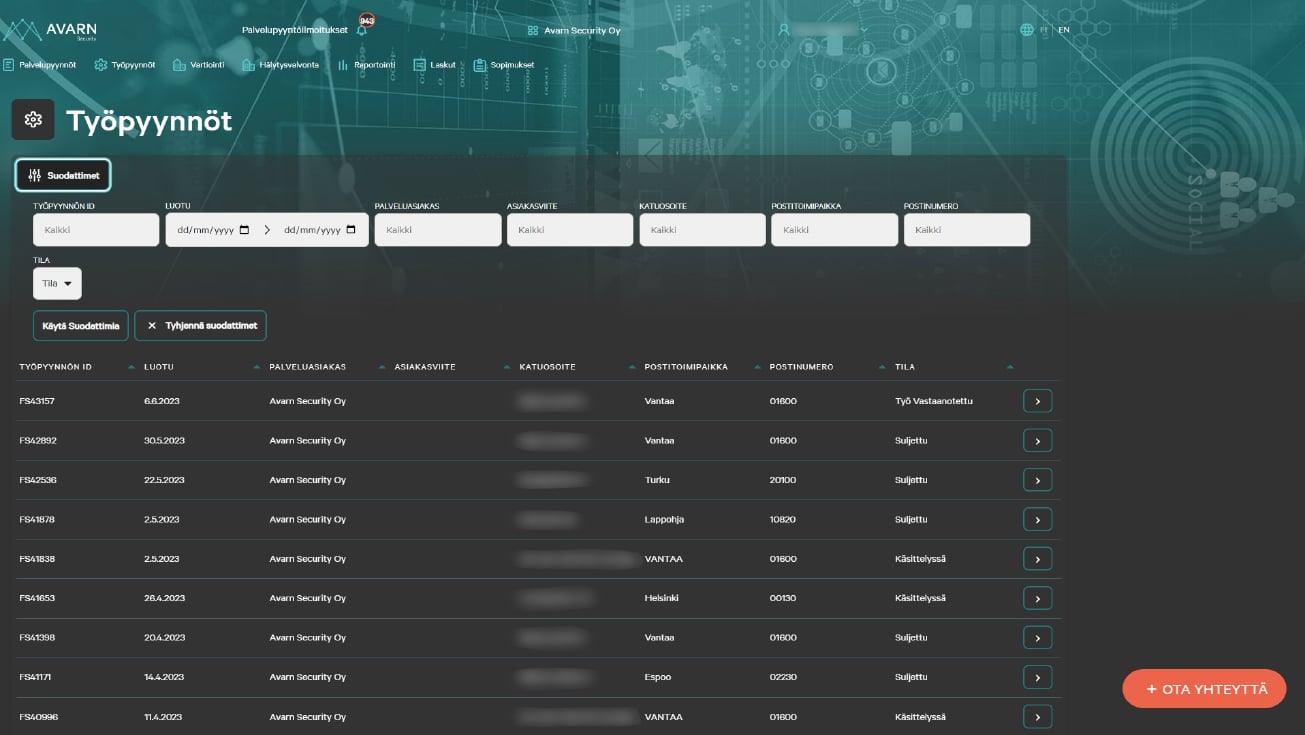Click the Avarn Security logo
The width and height of the screenshot is (1305, 735).
[x=50, y=30]
